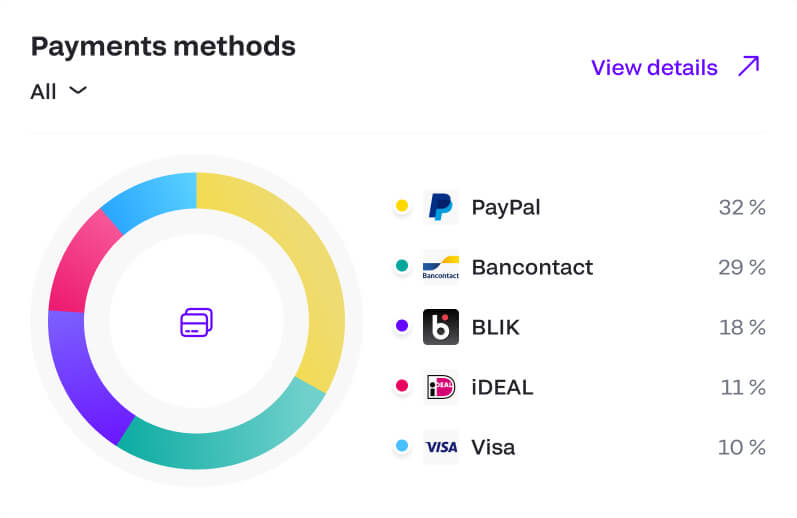Open the View details link
This screenshot has width=797, height=518.
tap(654, 67)
